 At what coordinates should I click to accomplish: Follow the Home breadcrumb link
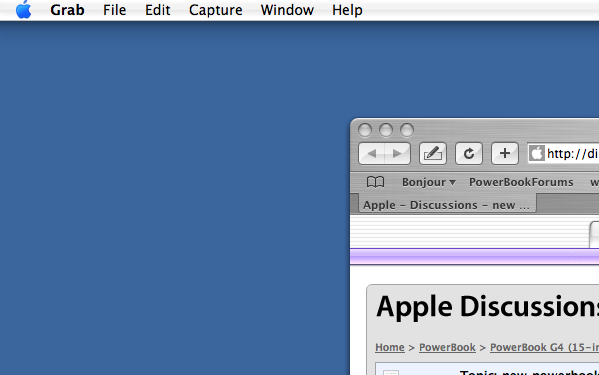point(390,347)
